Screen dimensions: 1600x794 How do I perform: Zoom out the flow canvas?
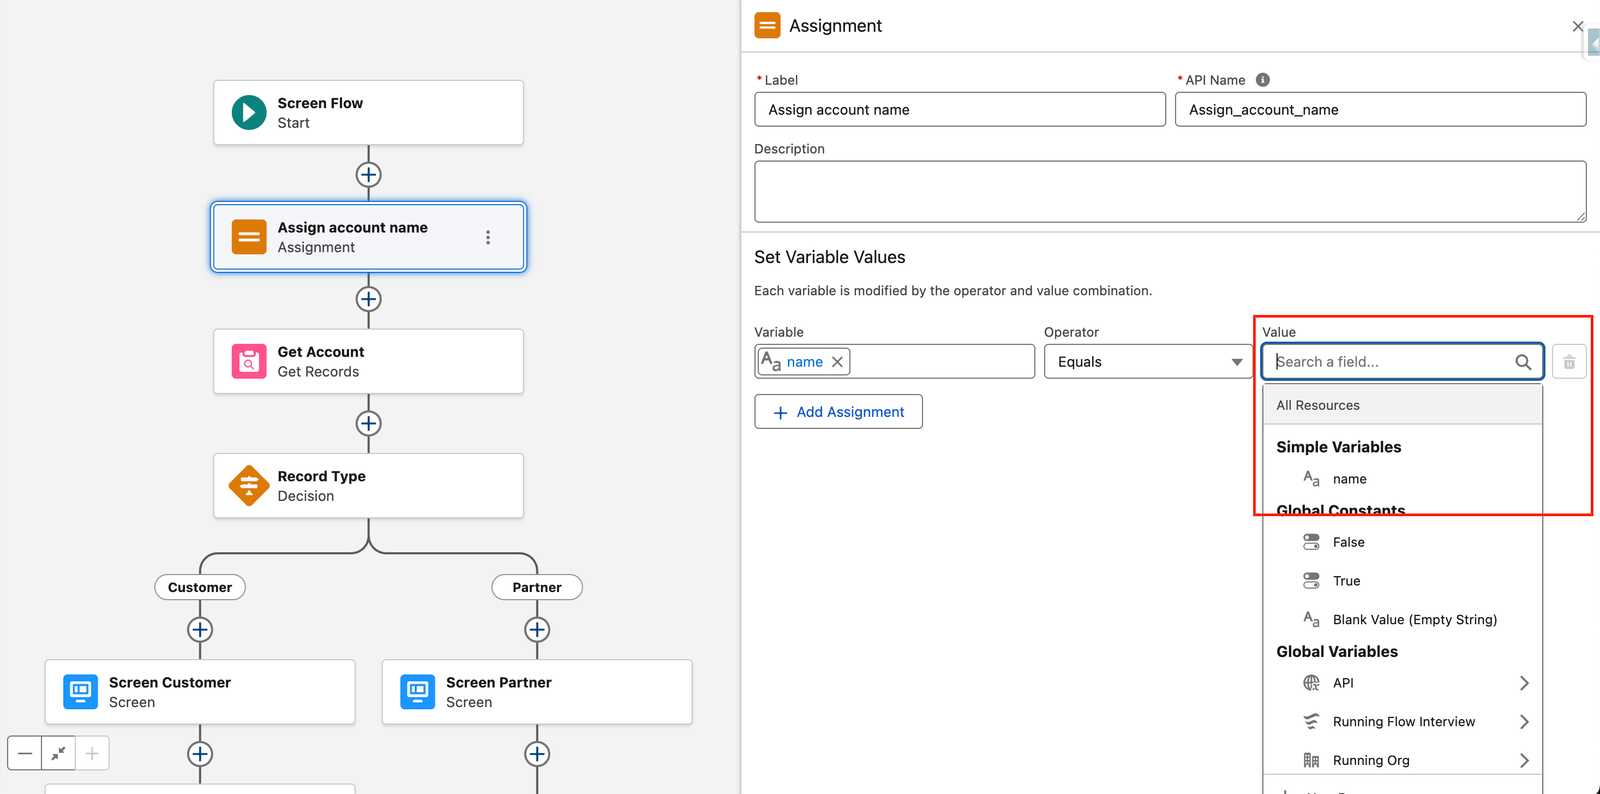(x=25, y=753)
